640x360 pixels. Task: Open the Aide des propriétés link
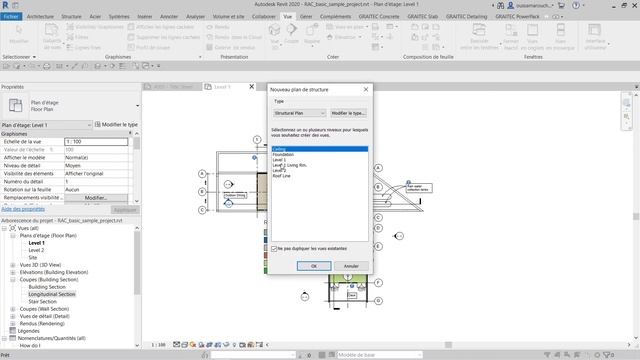pos(23,209)
